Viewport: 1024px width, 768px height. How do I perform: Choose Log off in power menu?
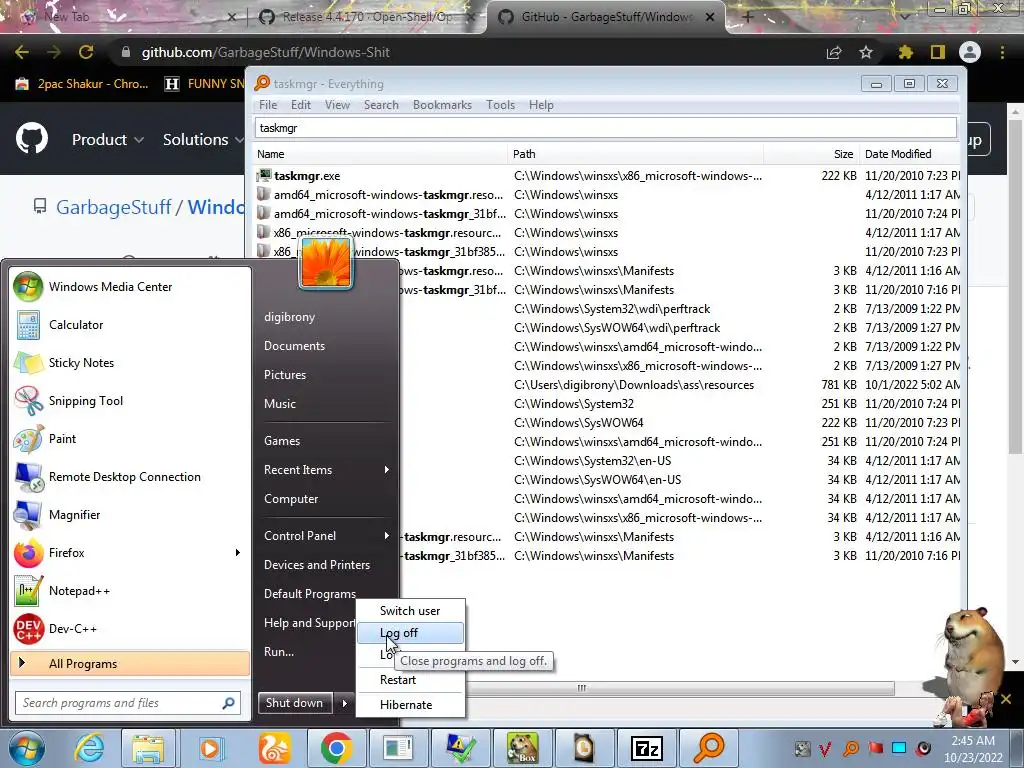[x=410, y=633]
